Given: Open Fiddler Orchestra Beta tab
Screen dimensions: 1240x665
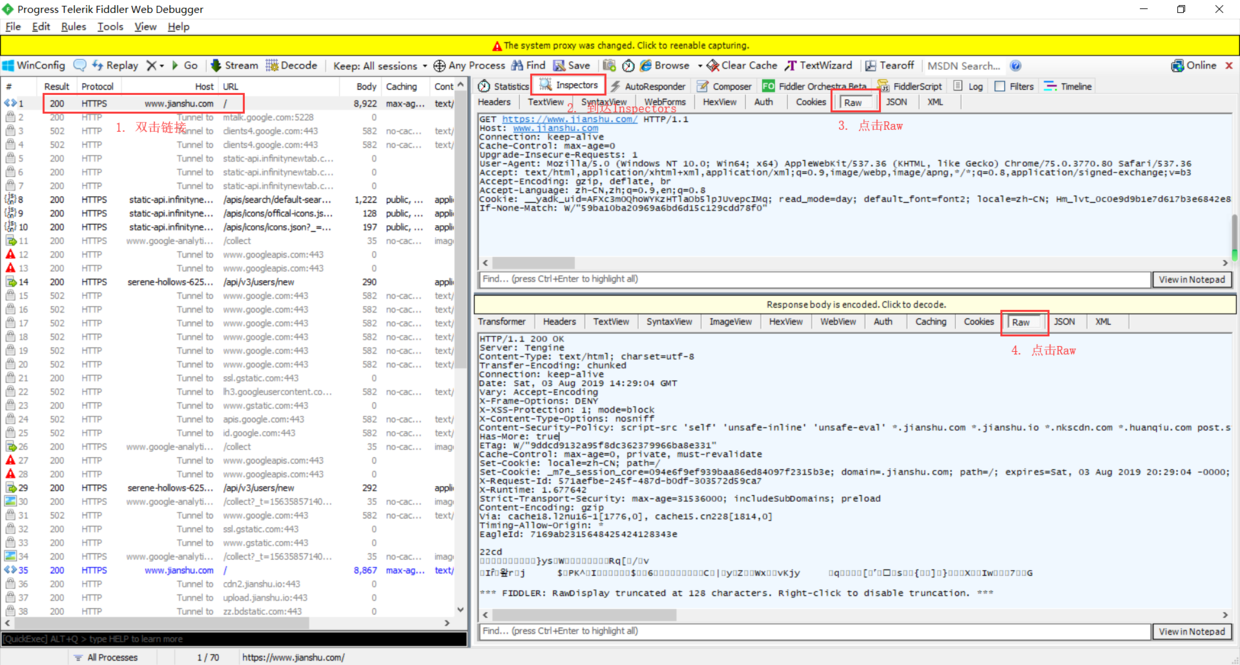Looking at the screenshot, I should (x=814, y=86).
